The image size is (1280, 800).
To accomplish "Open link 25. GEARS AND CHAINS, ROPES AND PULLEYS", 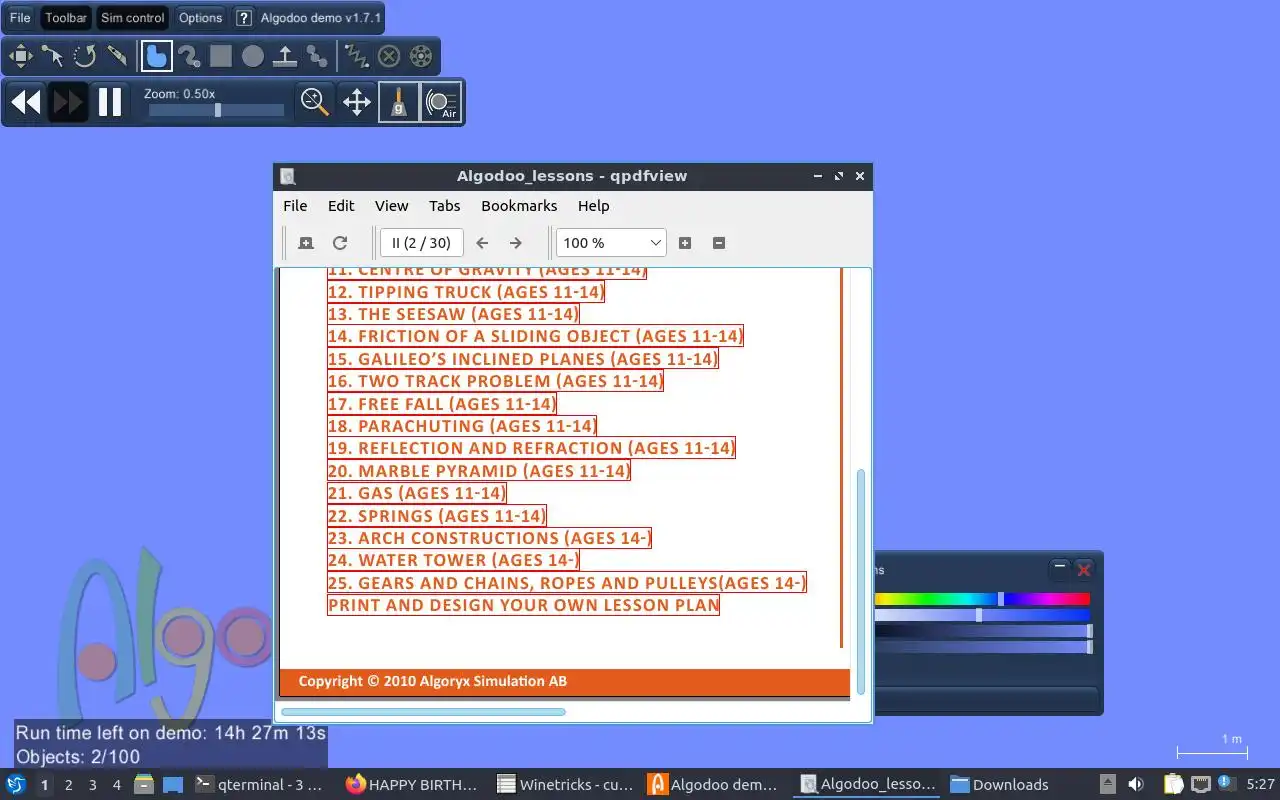I will (x=567, y=583).
